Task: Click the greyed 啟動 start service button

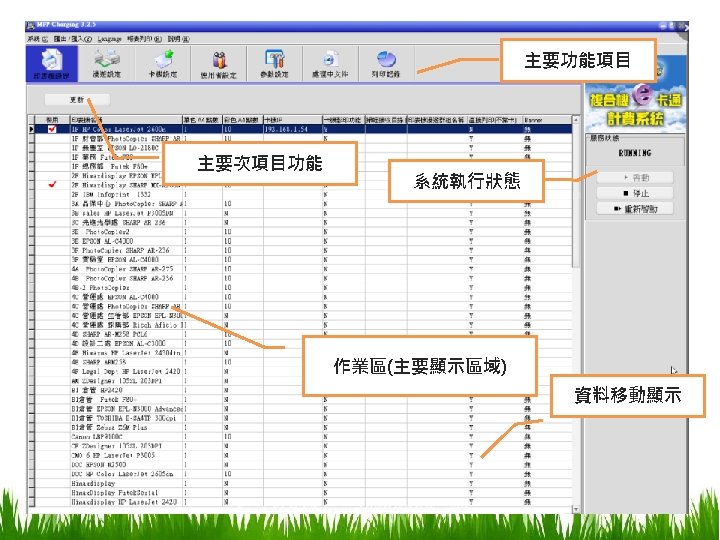Action: [636, 178]
